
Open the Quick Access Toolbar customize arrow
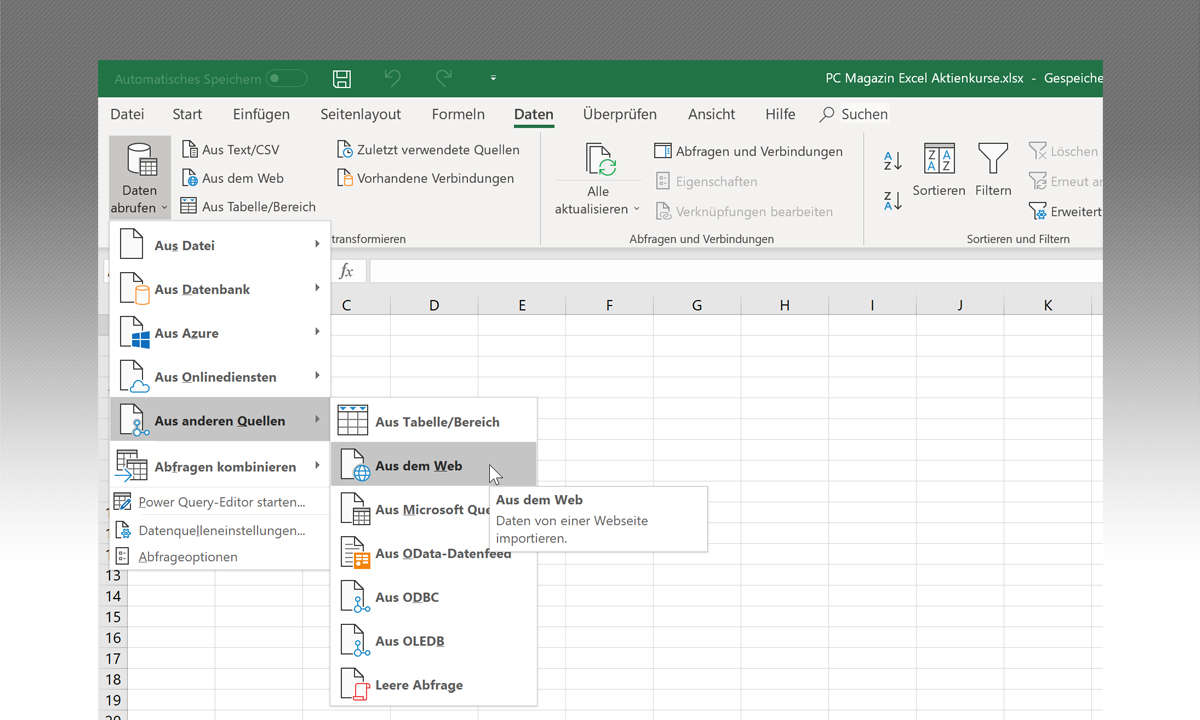(493, 78)
